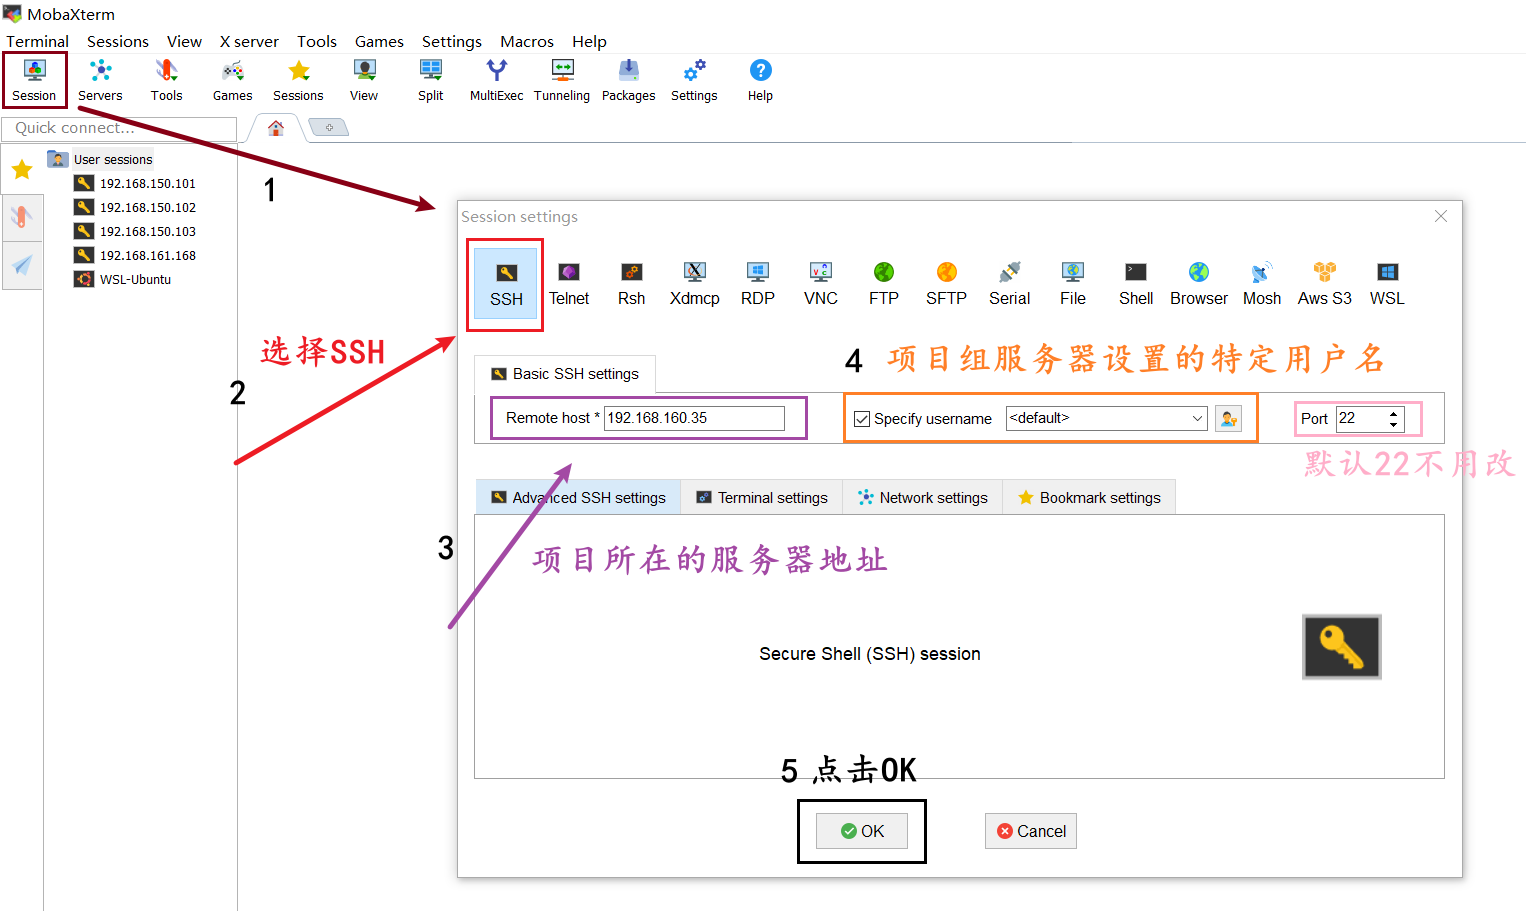Screen dimensions: 1526x911
Task: Click the paper plane sidebar icon
Action: (22, 265)
